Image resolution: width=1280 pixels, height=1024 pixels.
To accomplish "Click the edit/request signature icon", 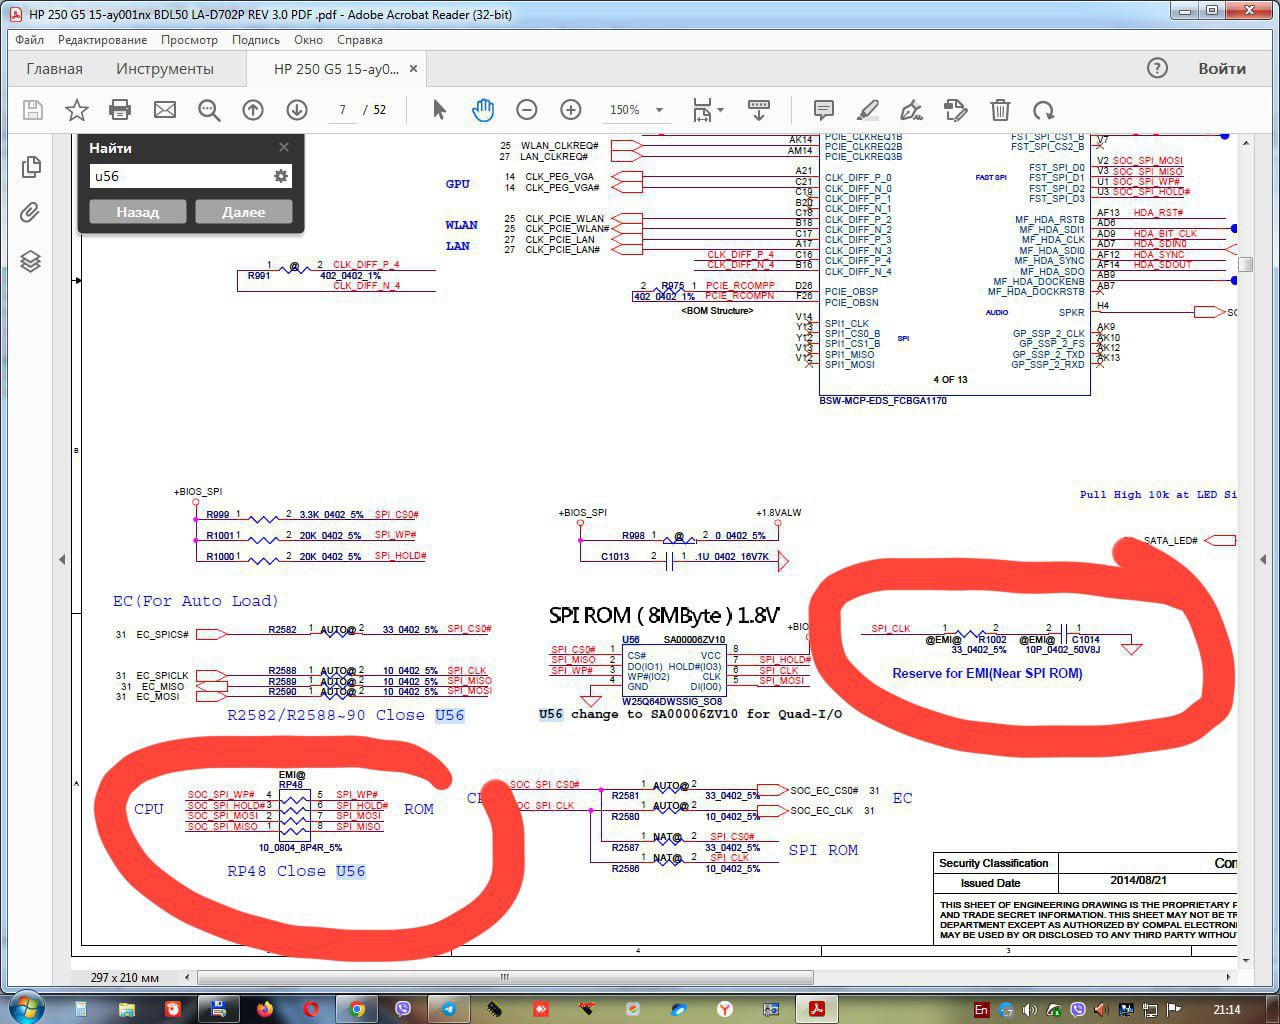I will (955, 110).
